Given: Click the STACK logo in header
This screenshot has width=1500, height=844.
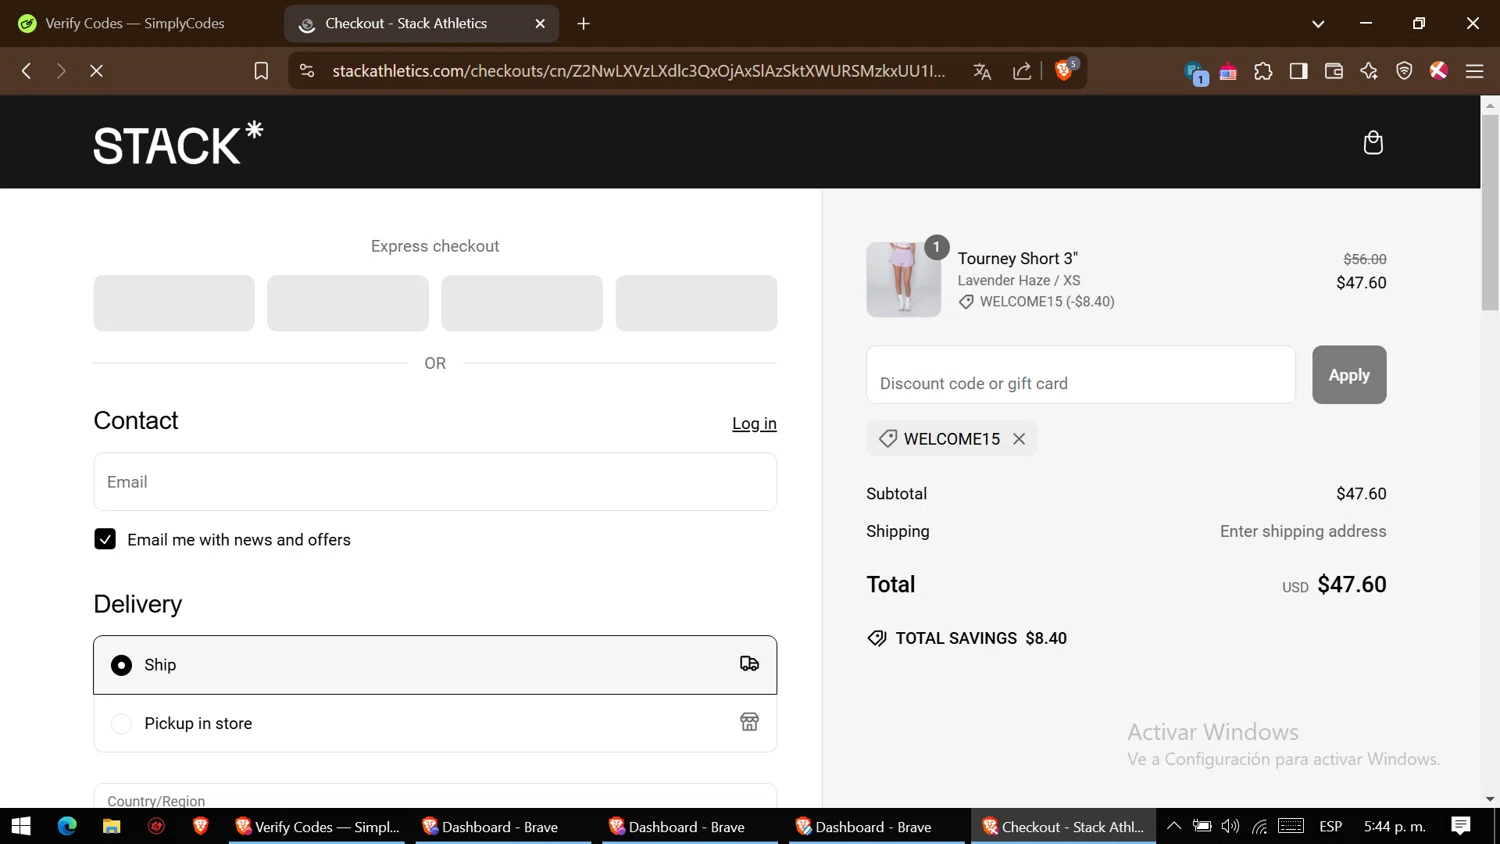Looking at the screenshot, I should [178, 143].
